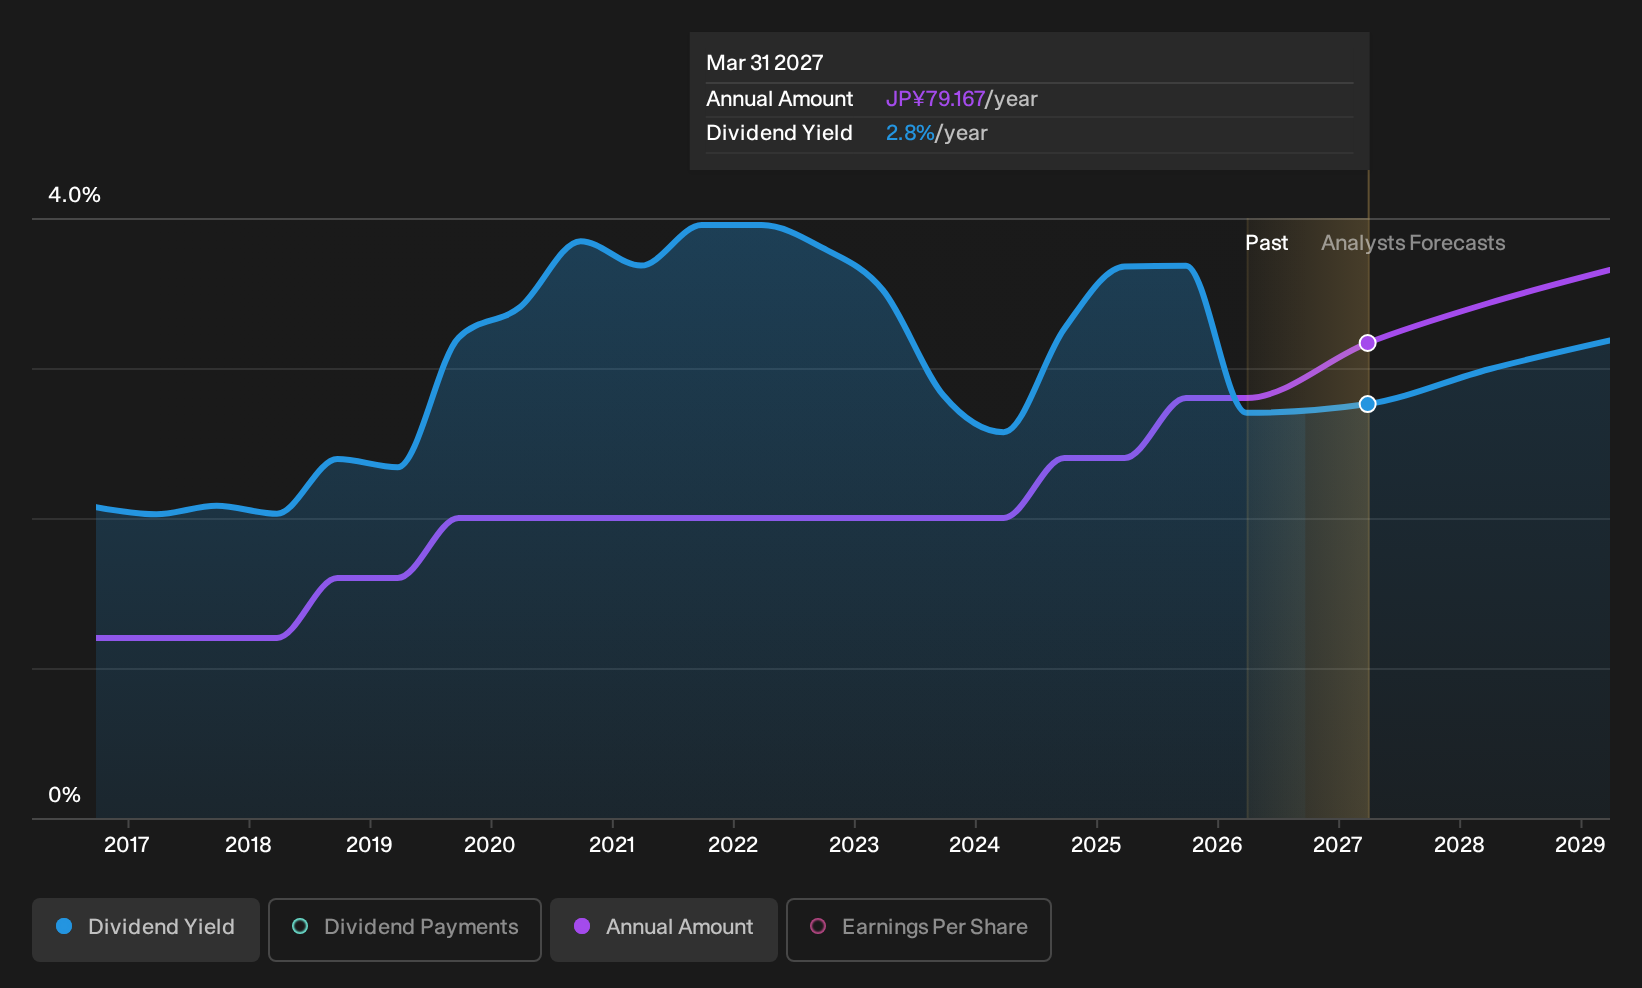Click the 2025 x-axis year label
Viewport: 1642px width, 988px height.
[1096, 845]
